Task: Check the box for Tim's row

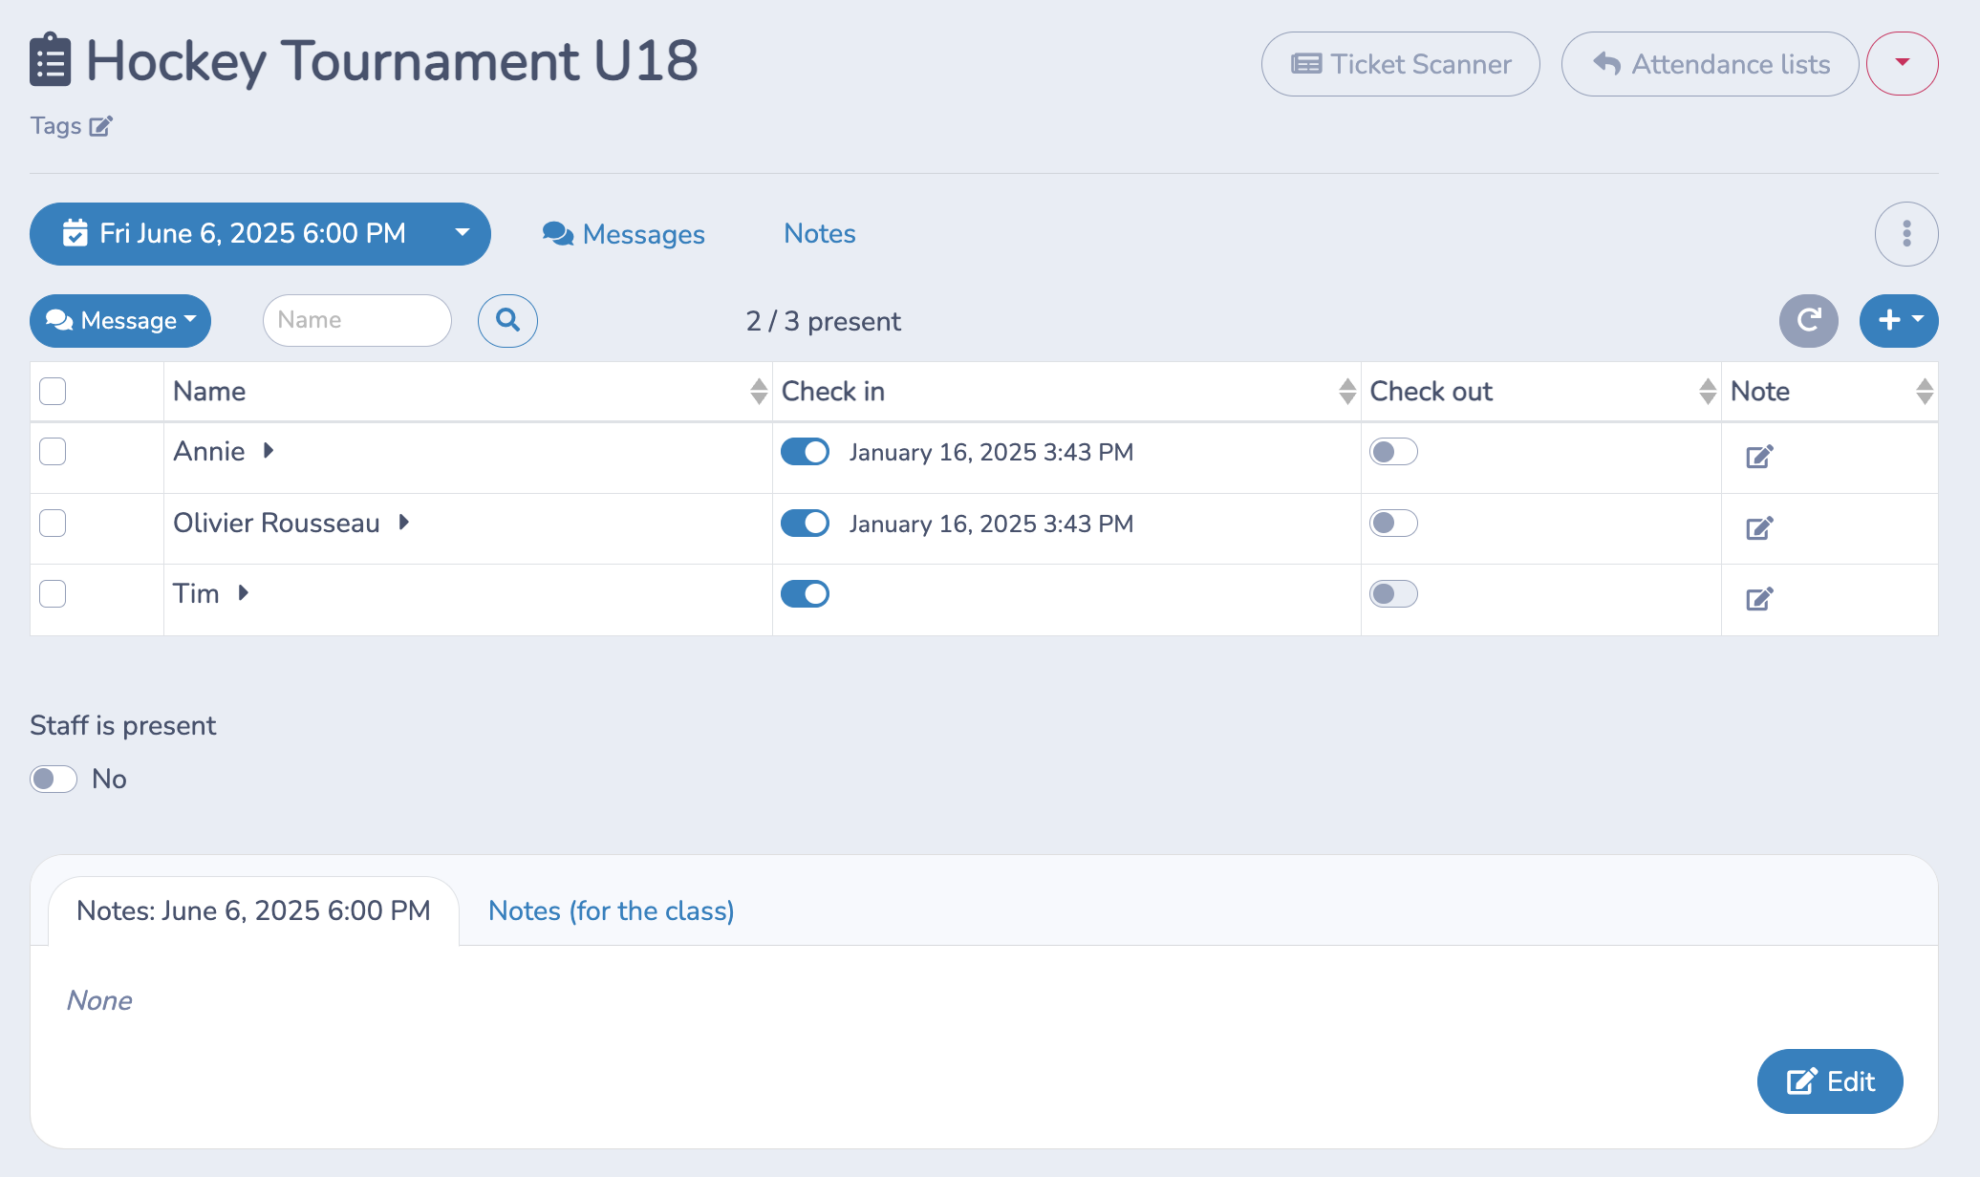Action: (x=53, y=594)
